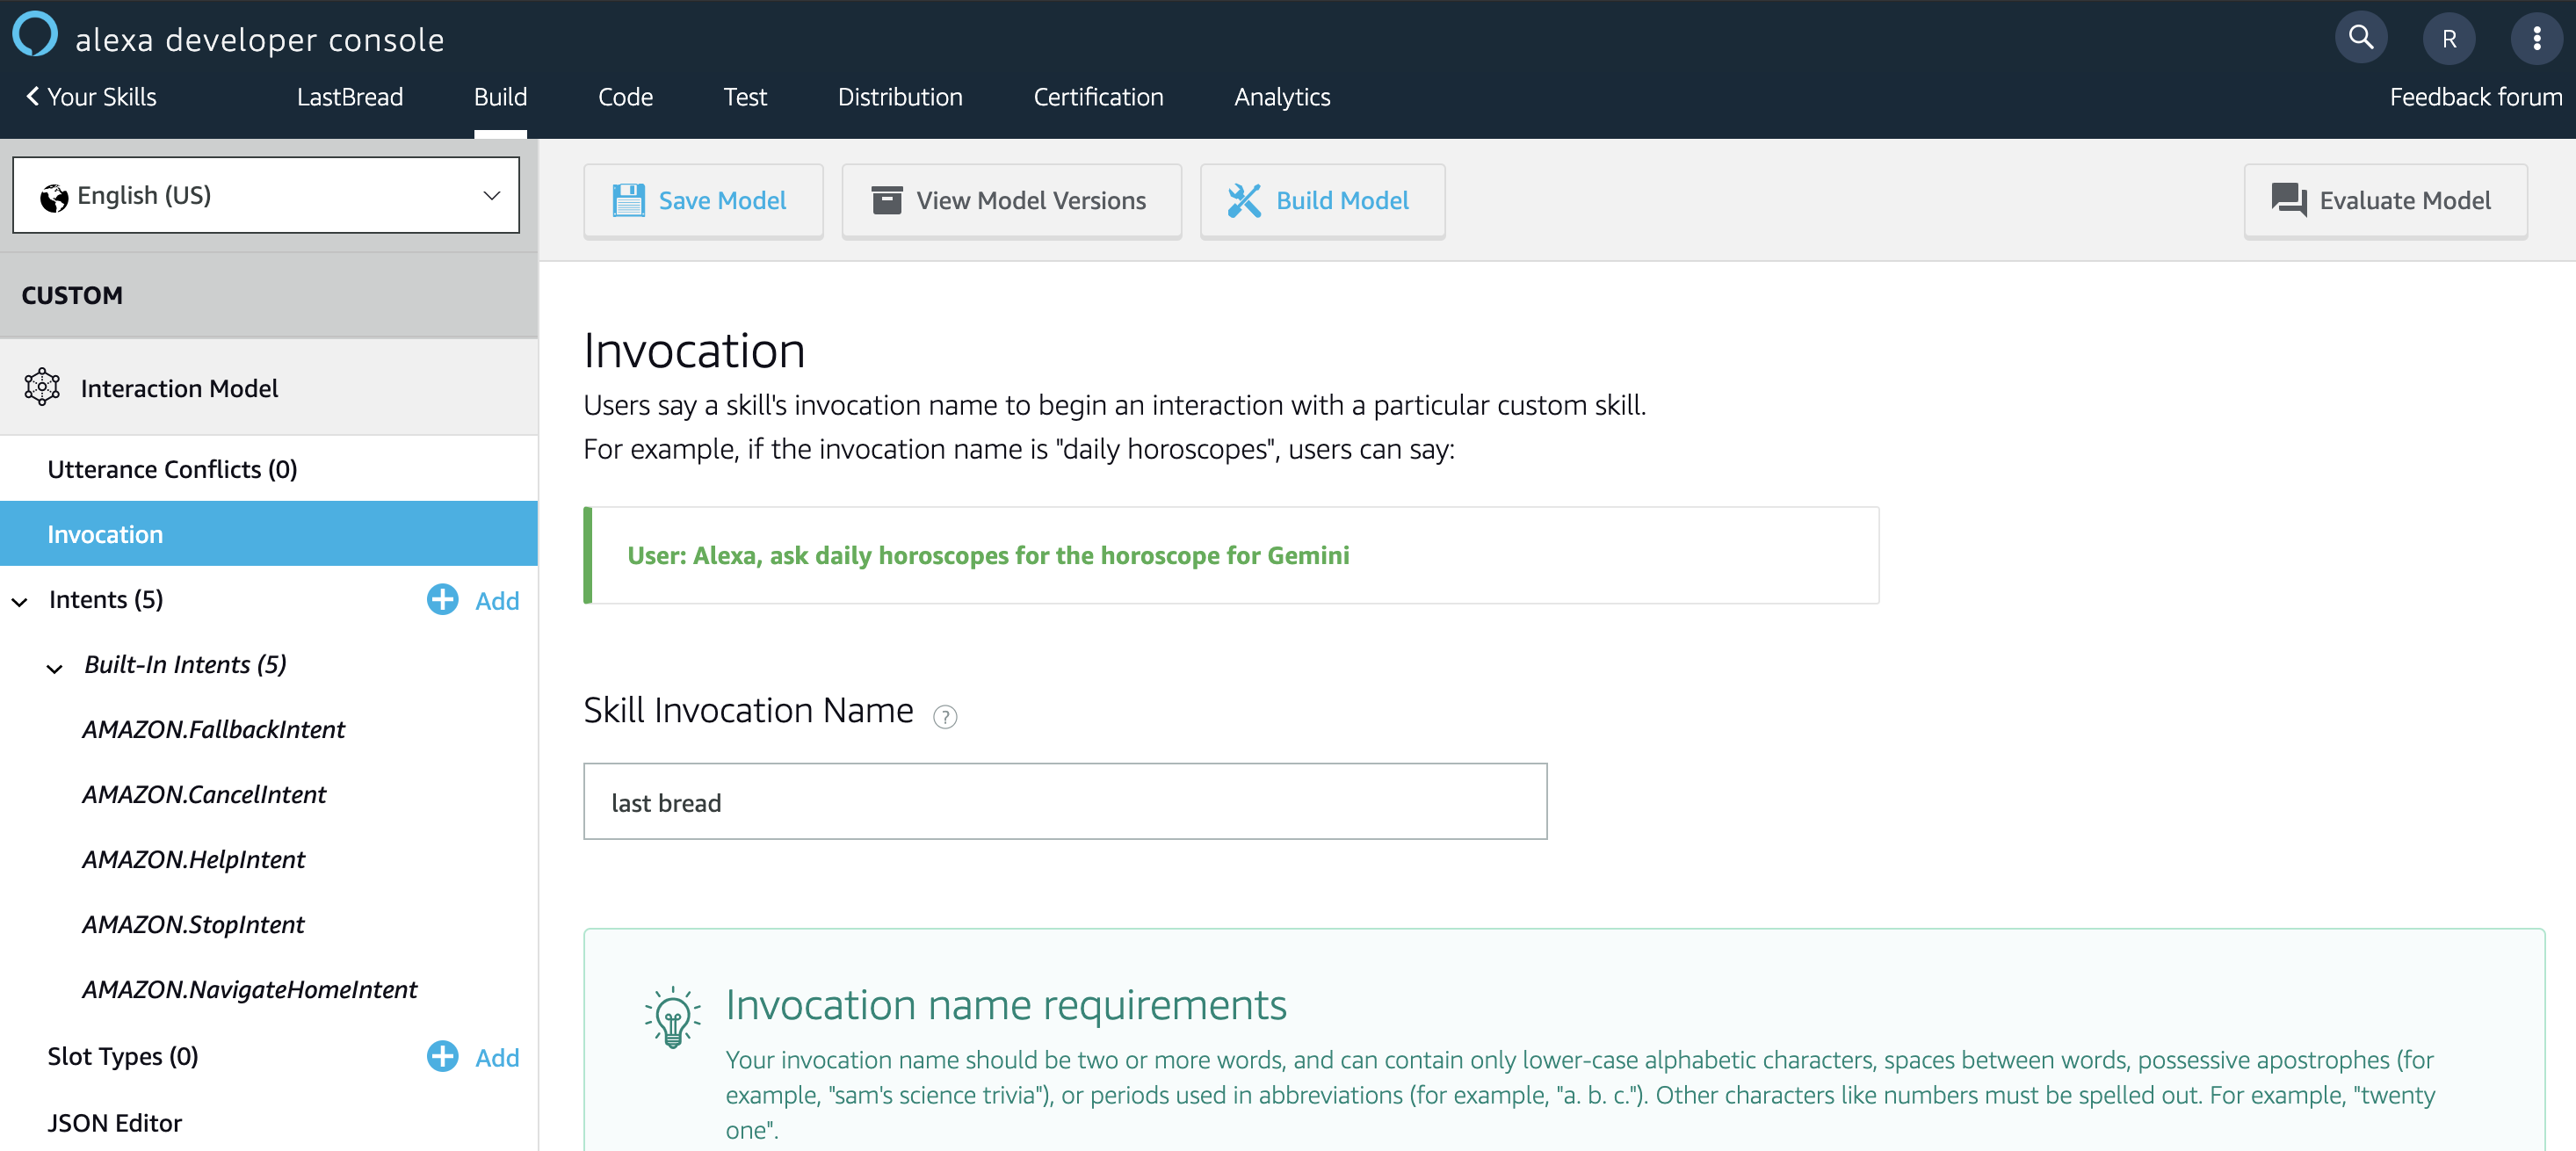
Task: Select Interaction Model in the sidebar
Action: (x=269, y=387)
